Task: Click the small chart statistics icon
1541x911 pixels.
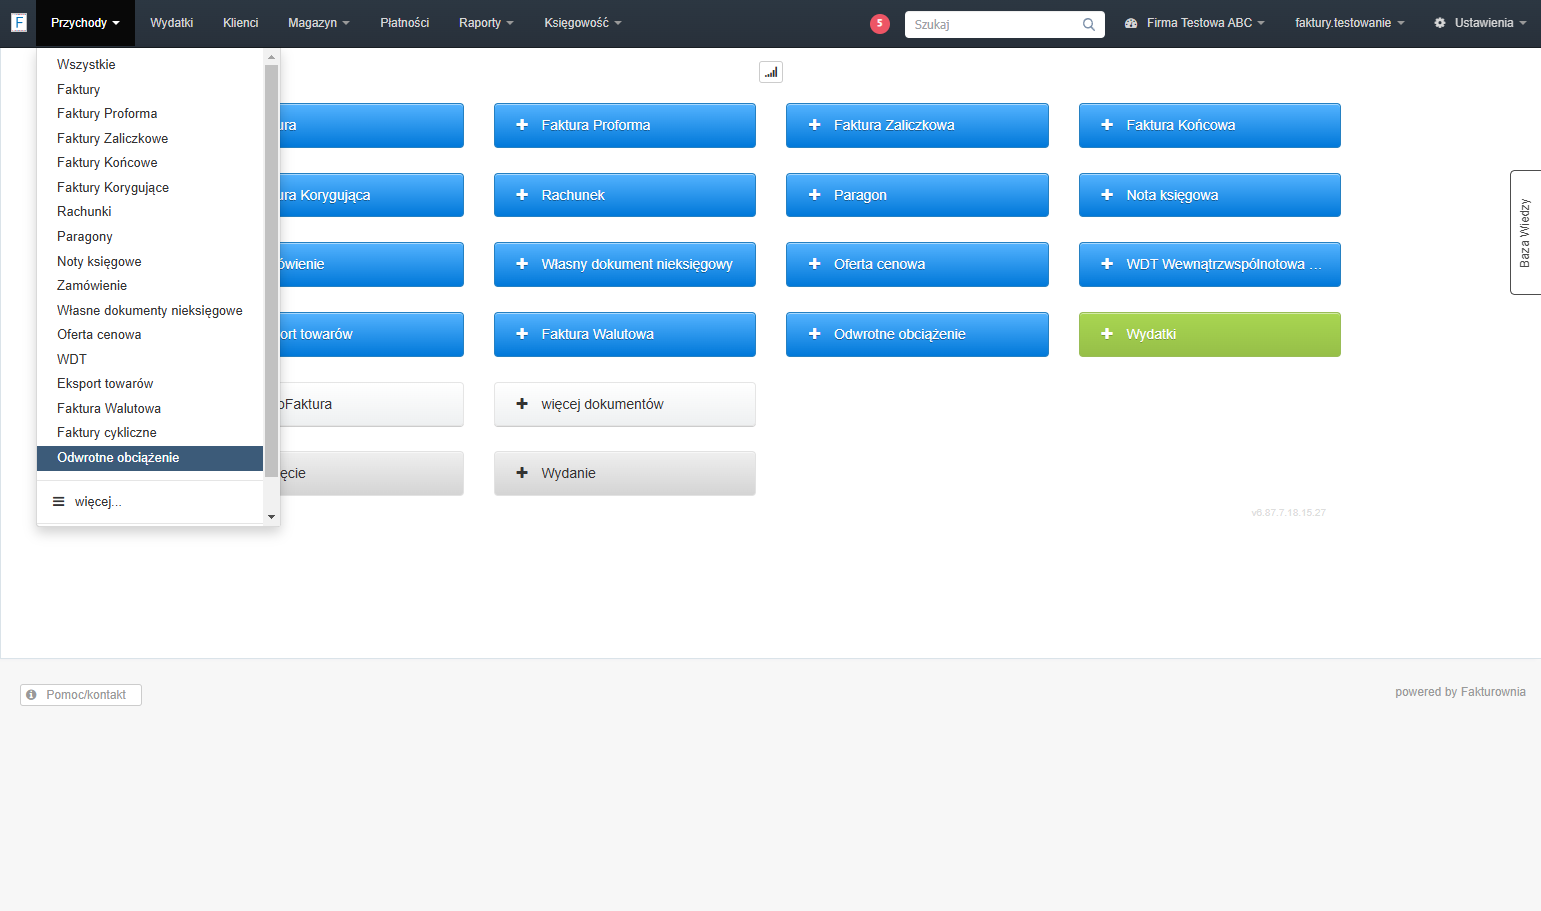Action: 771,72
